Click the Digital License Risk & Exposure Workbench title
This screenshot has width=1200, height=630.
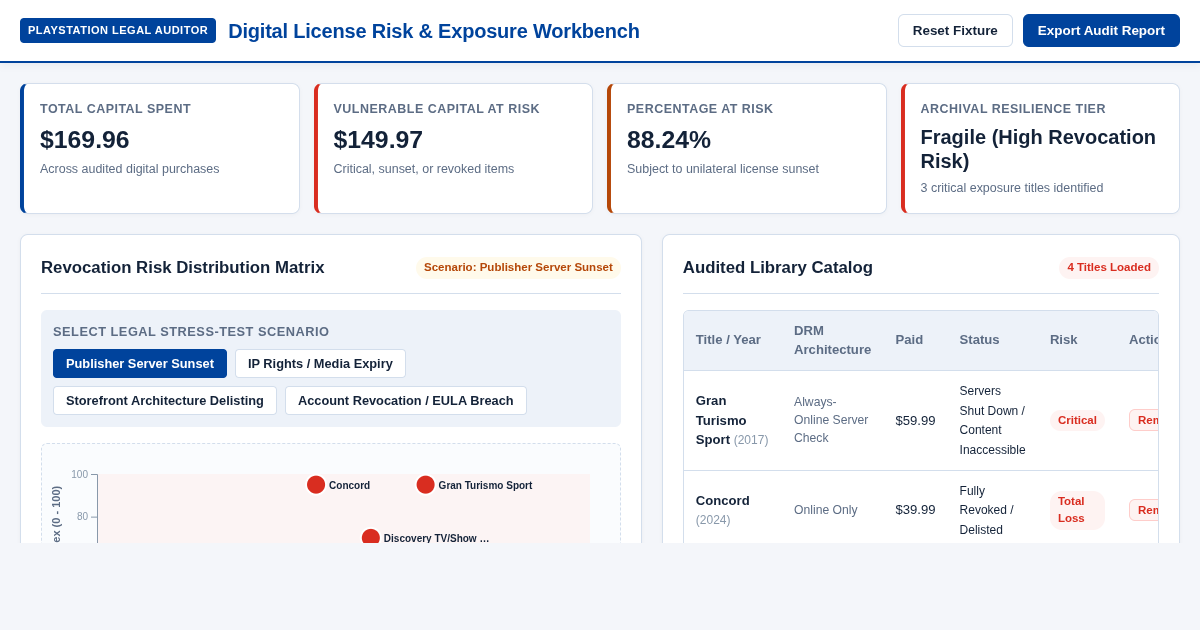click(434, 31)
